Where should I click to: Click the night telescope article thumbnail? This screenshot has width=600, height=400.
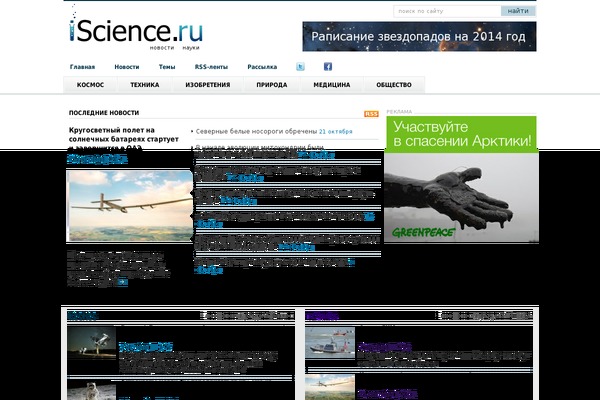click(91, 343)
